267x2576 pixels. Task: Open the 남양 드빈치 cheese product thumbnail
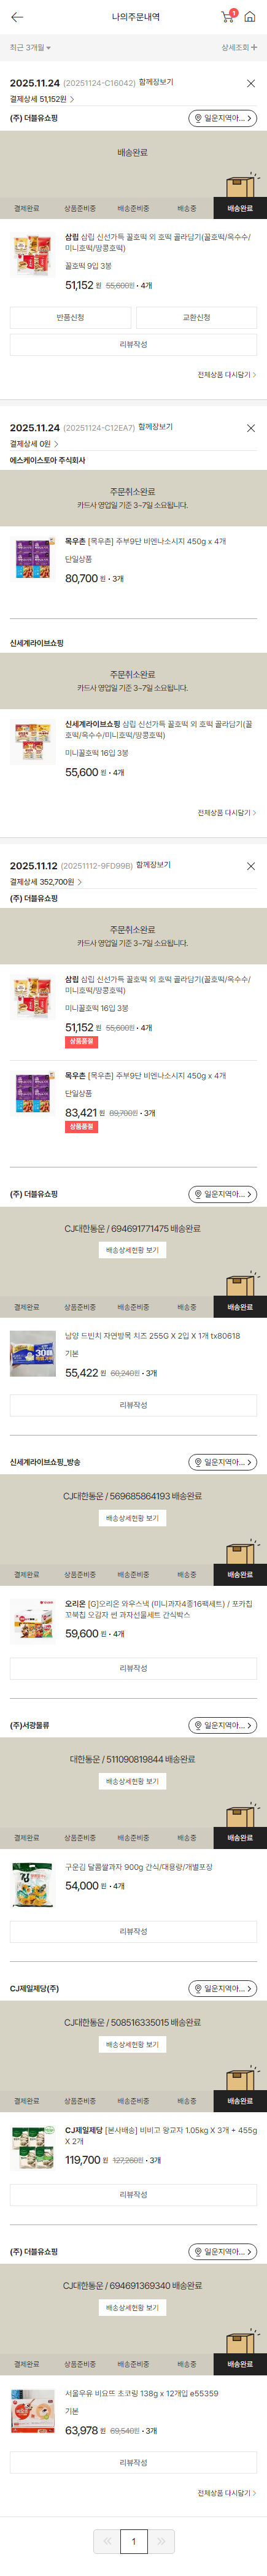tap(33, 1353)
